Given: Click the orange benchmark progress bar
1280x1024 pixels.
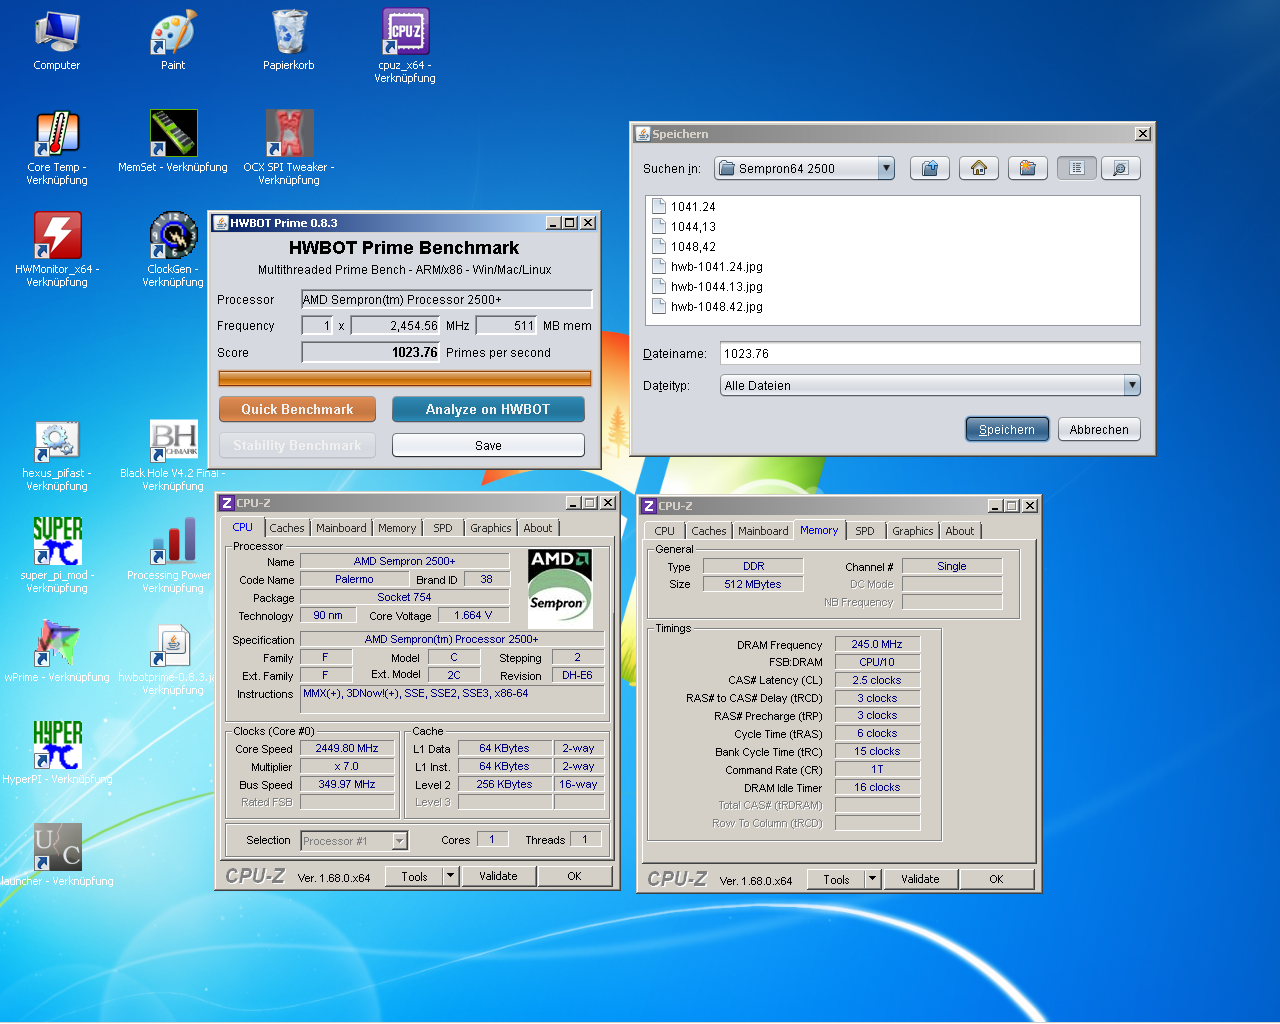Looking at the screenshot, I should click(405, 378).
